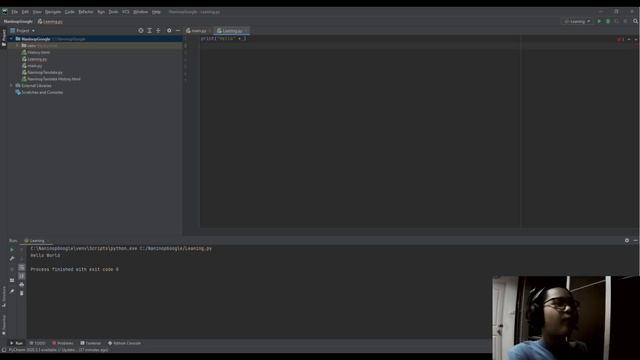Open the Run tool window button
The image size is (640, 360).
tap(16, 343)
